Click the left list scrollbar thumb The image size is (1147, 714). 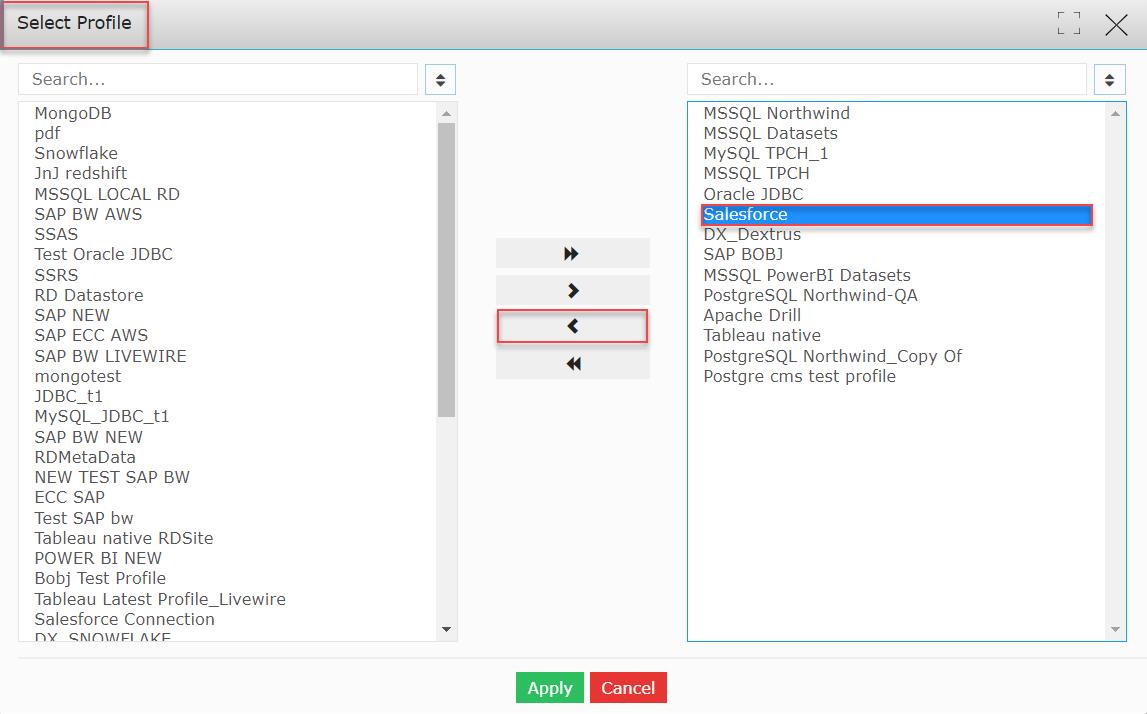tap(446, 270)
